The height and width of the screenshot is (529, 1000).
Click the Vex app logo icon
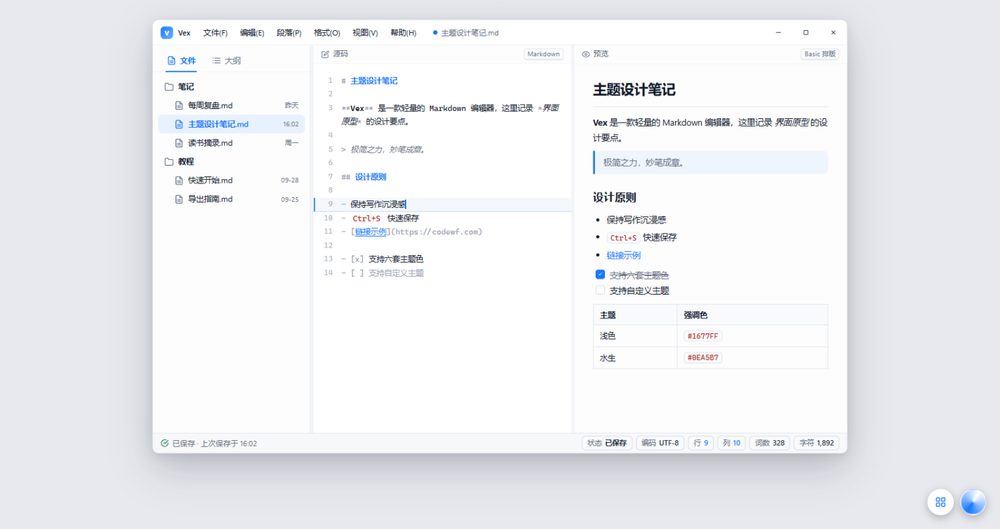[x=166, y=33]
